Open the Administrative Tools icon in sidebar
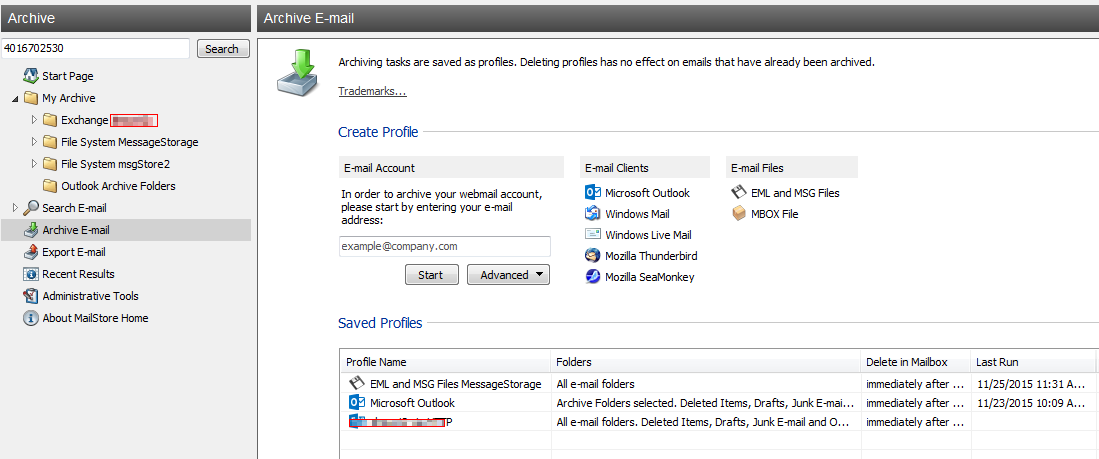1099x459 pixels. pos(30,296)
